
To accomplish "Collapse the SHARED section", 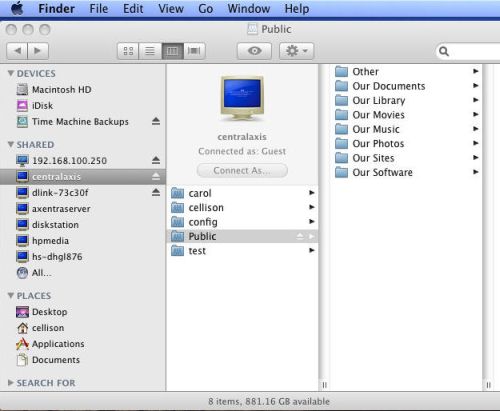I will point(11,144).
